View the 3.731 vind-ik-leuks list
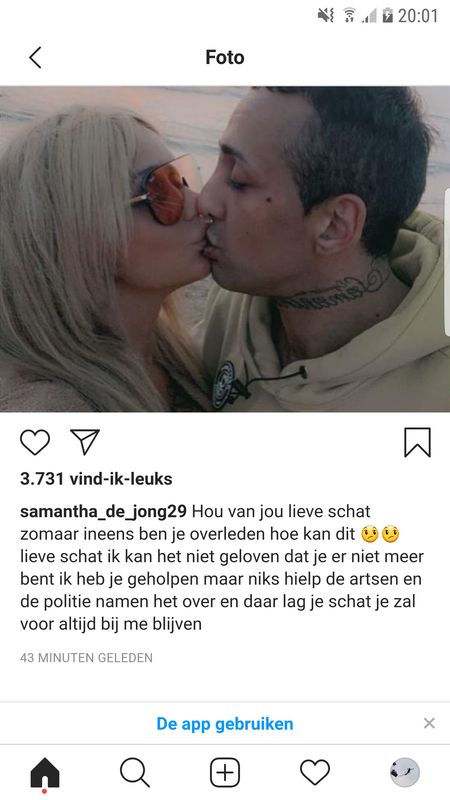This screenshot has width=450, height=800. click(x=96, y=479)
